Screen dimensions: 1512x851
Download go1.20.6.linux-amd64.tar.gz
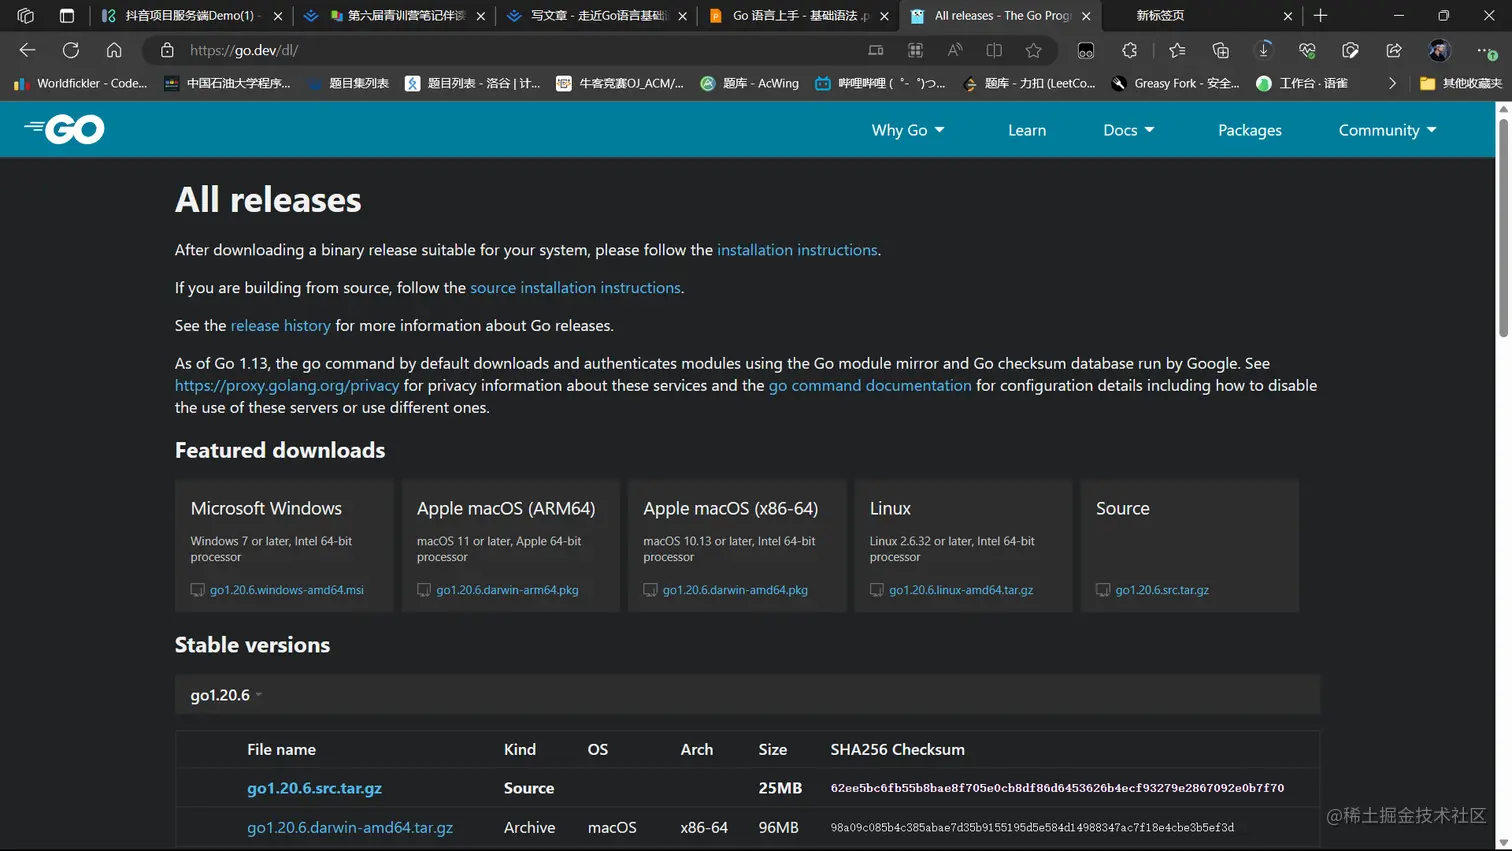[961, 590]
